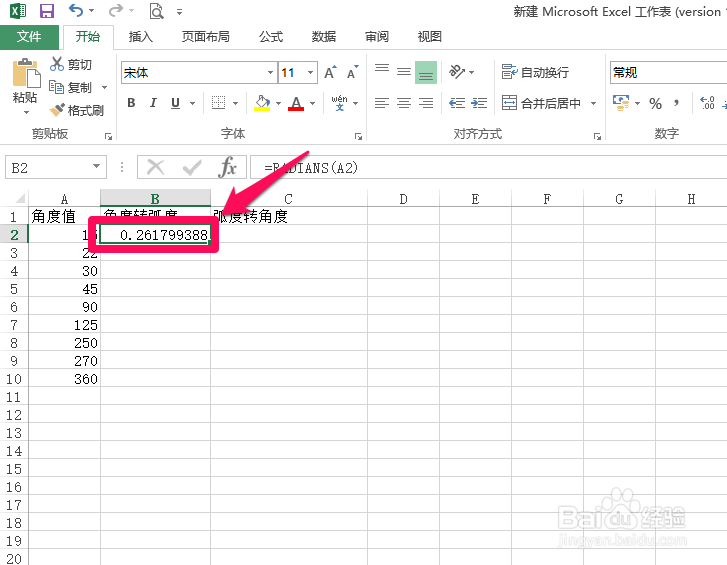Click the increase indent icon
The image size is (727, 565).
pos(479,103)
